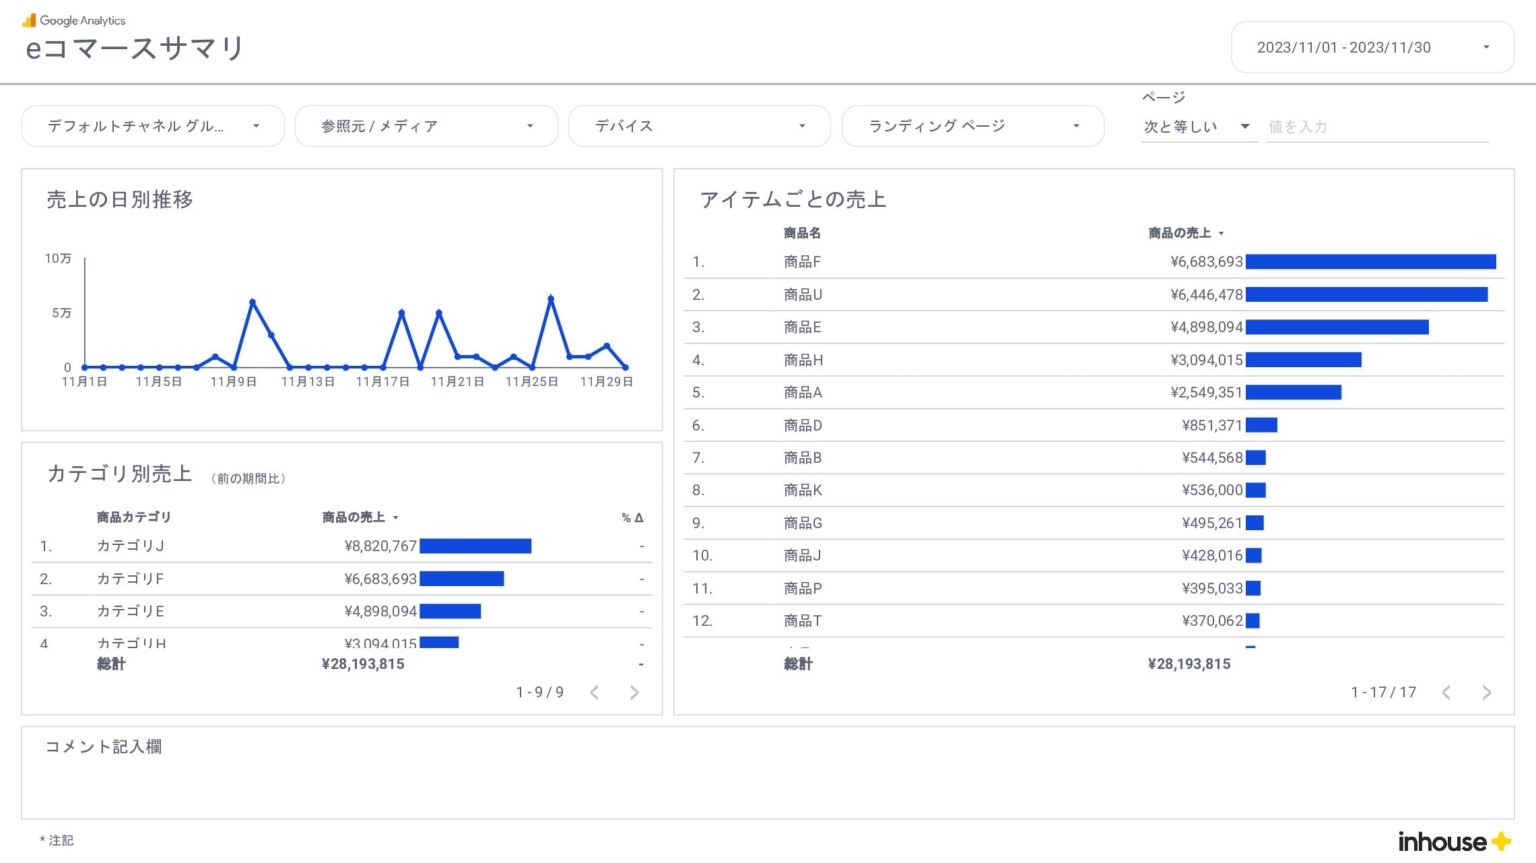
Task: Sort category table by 商品の売上 arrow
Action: coord(396,518)
